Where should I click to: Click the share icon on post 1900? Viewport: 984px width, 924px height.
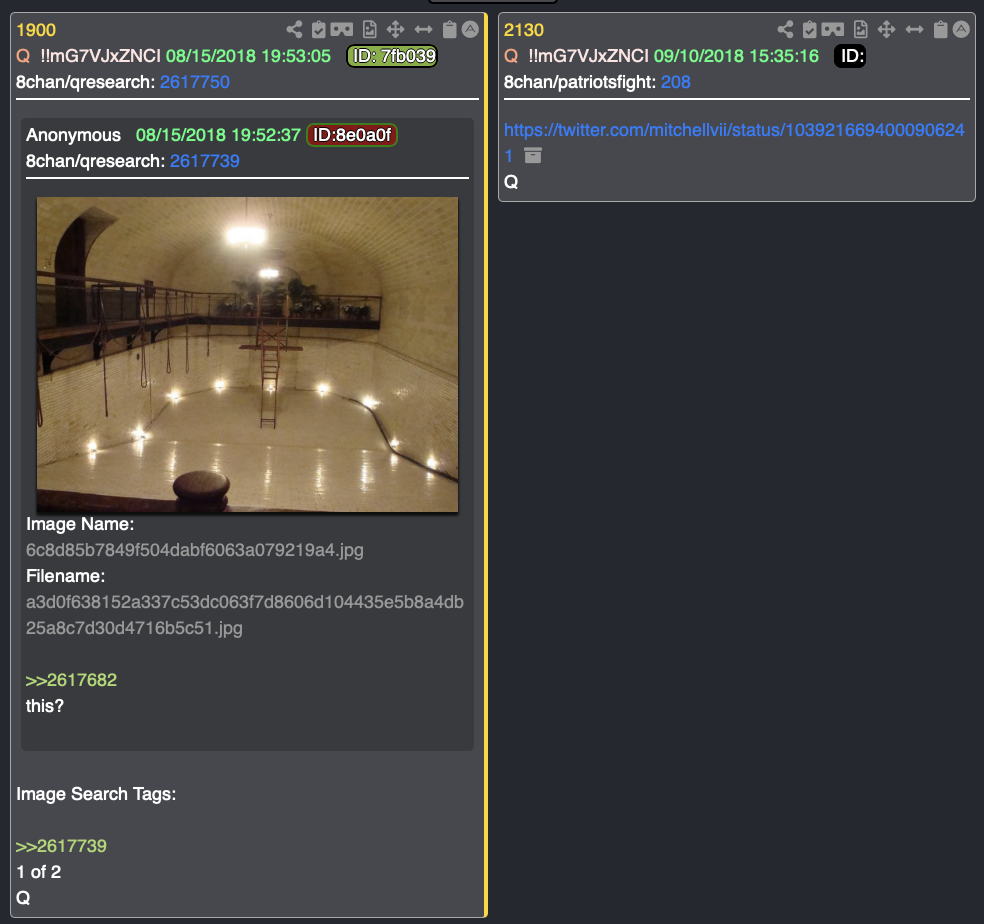click(294, 30)
